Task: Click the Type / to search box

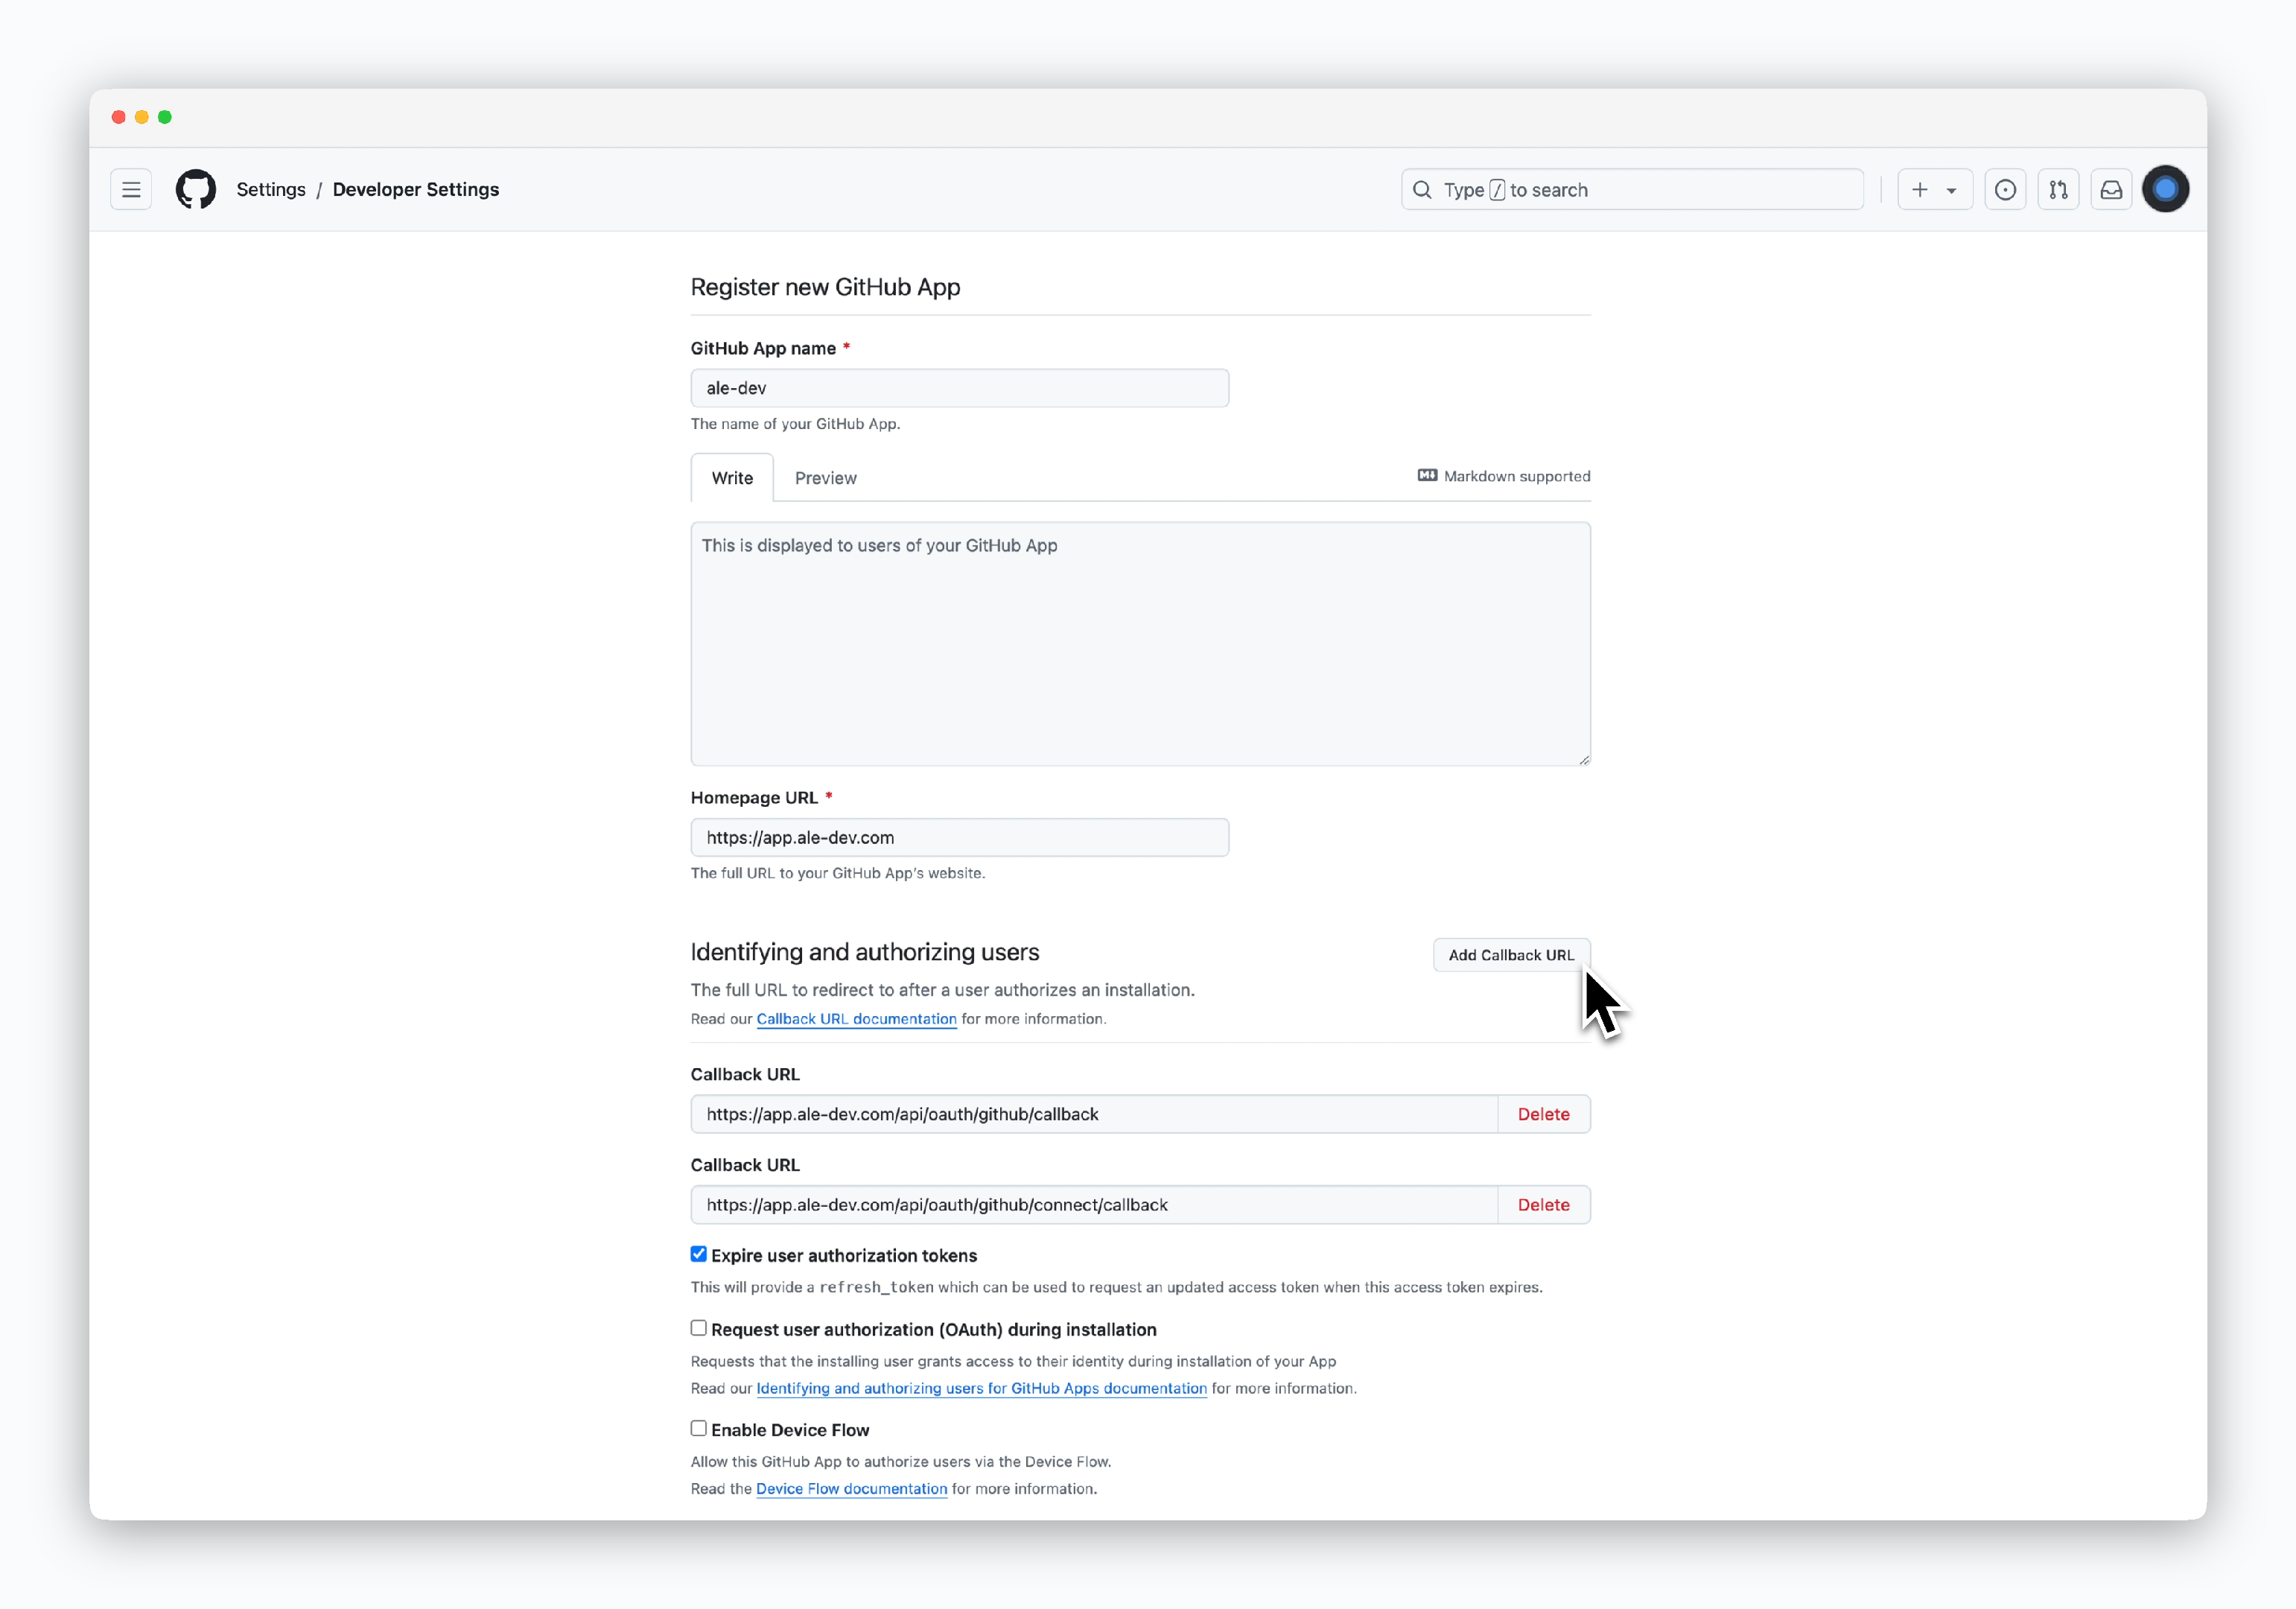Action: tap(1632, 190)
